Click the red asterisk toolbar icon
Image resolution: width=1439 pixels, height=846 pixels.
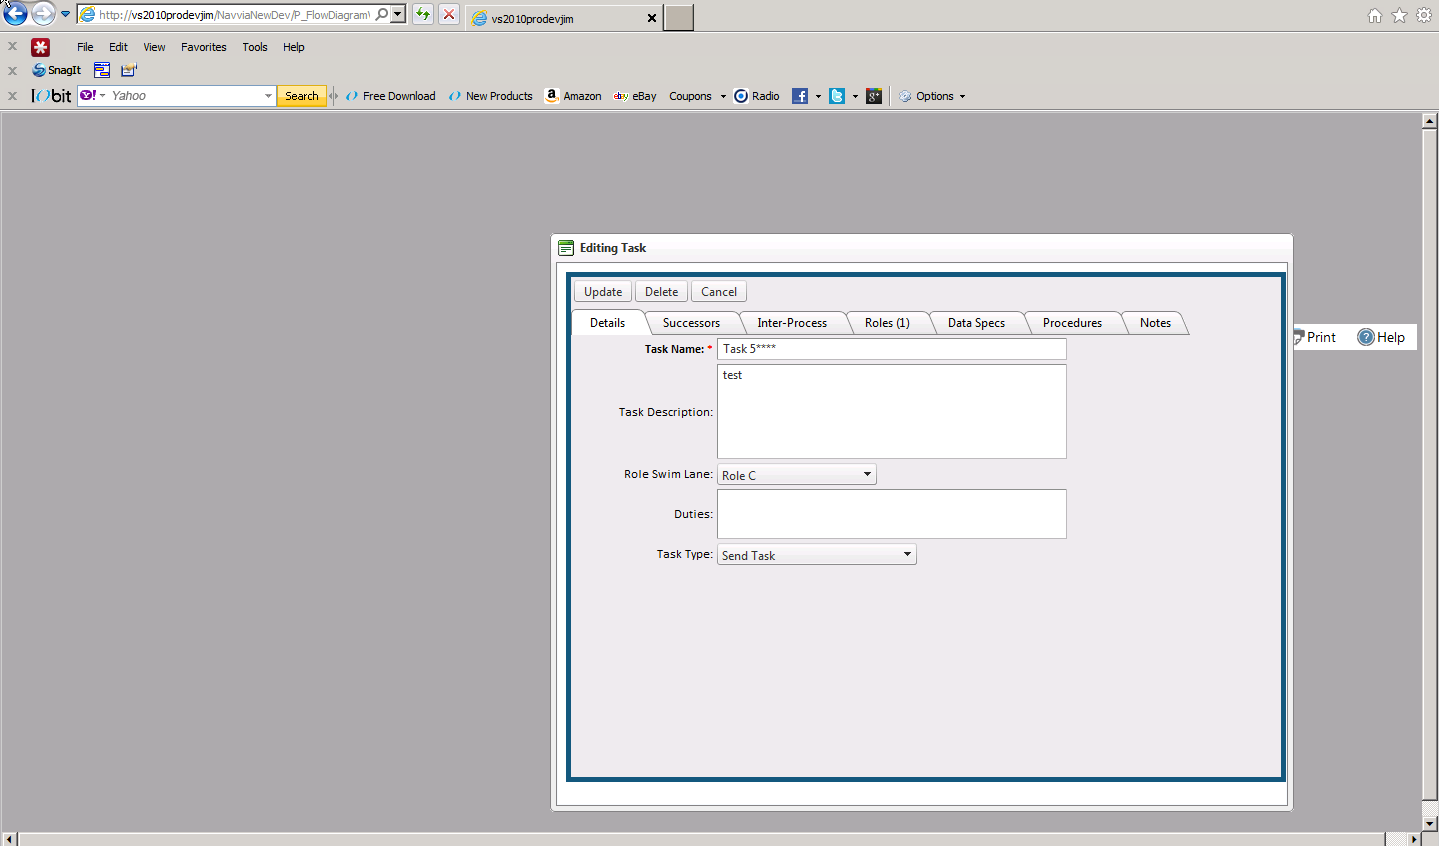click(40, 47)
